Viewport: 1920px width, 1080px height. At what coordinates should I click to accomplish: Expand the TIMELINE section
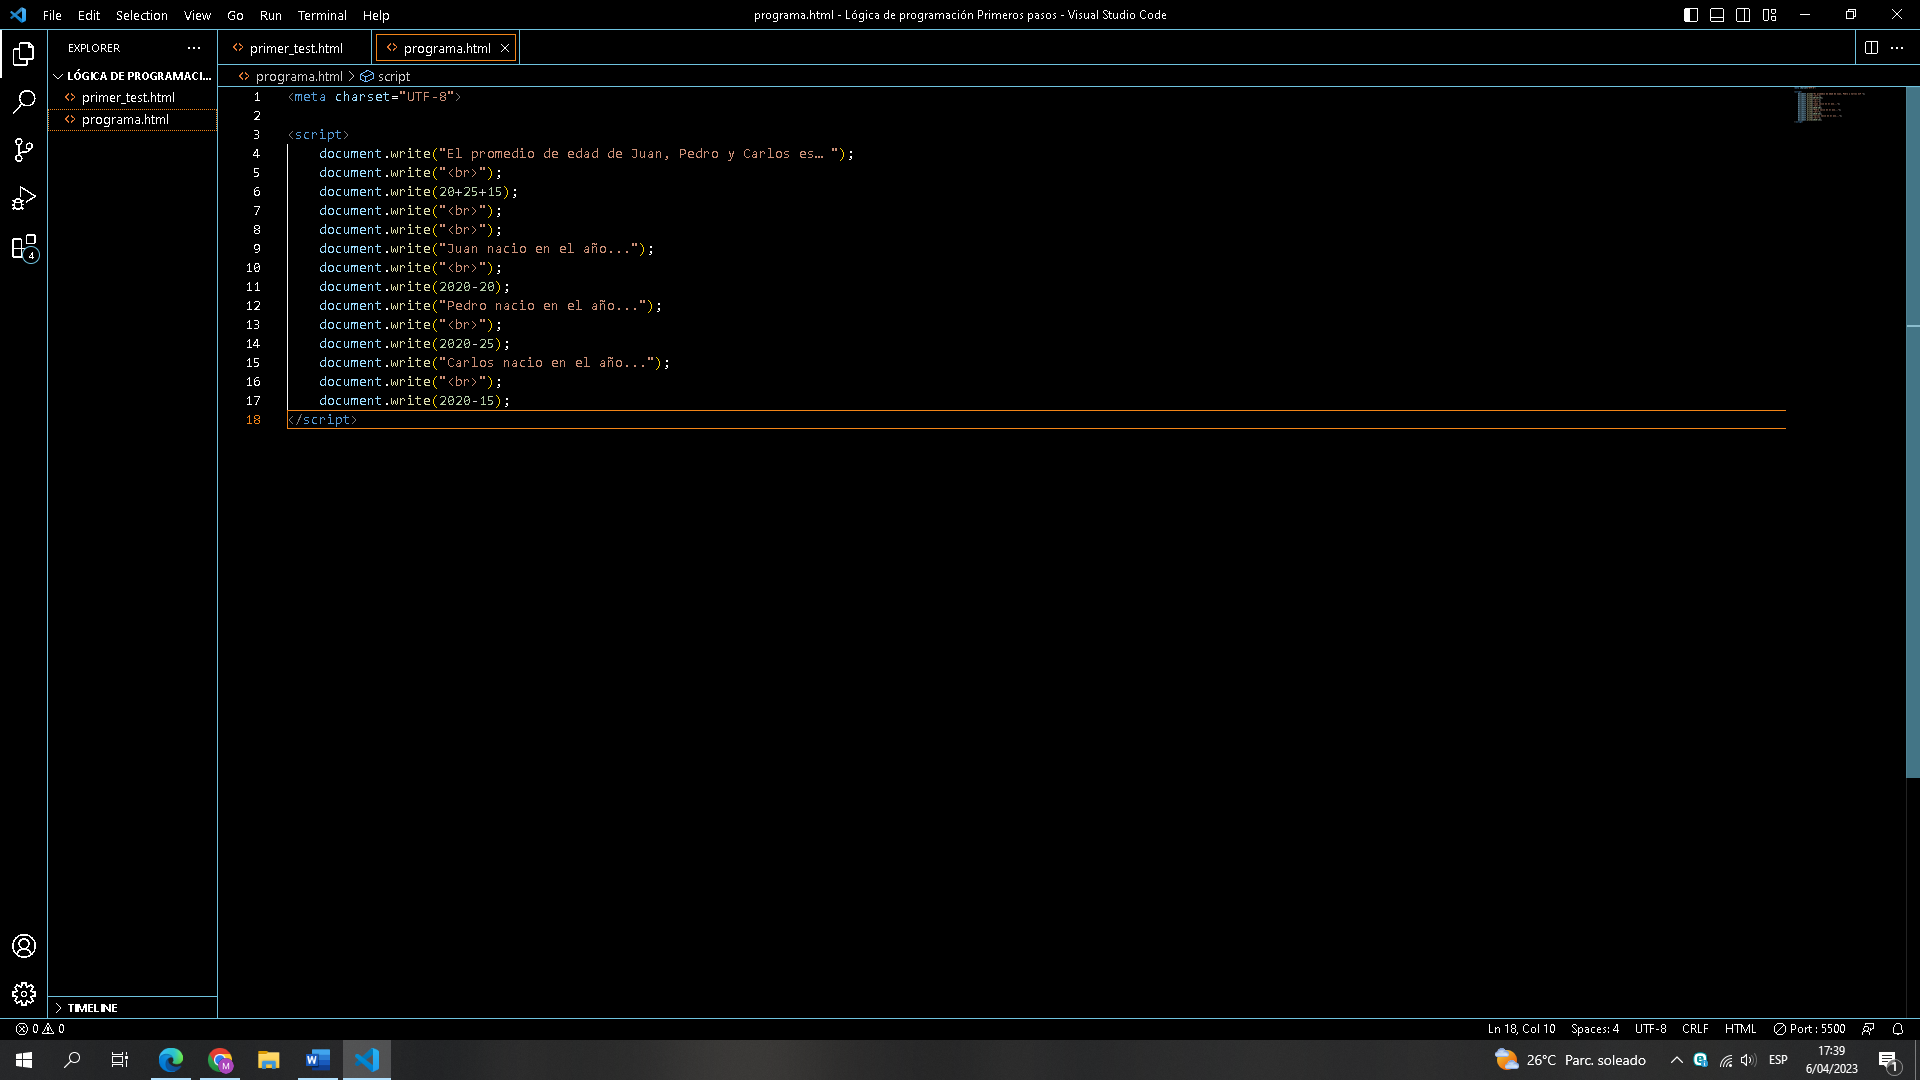pyautogui.click(x=133, y=1008)
